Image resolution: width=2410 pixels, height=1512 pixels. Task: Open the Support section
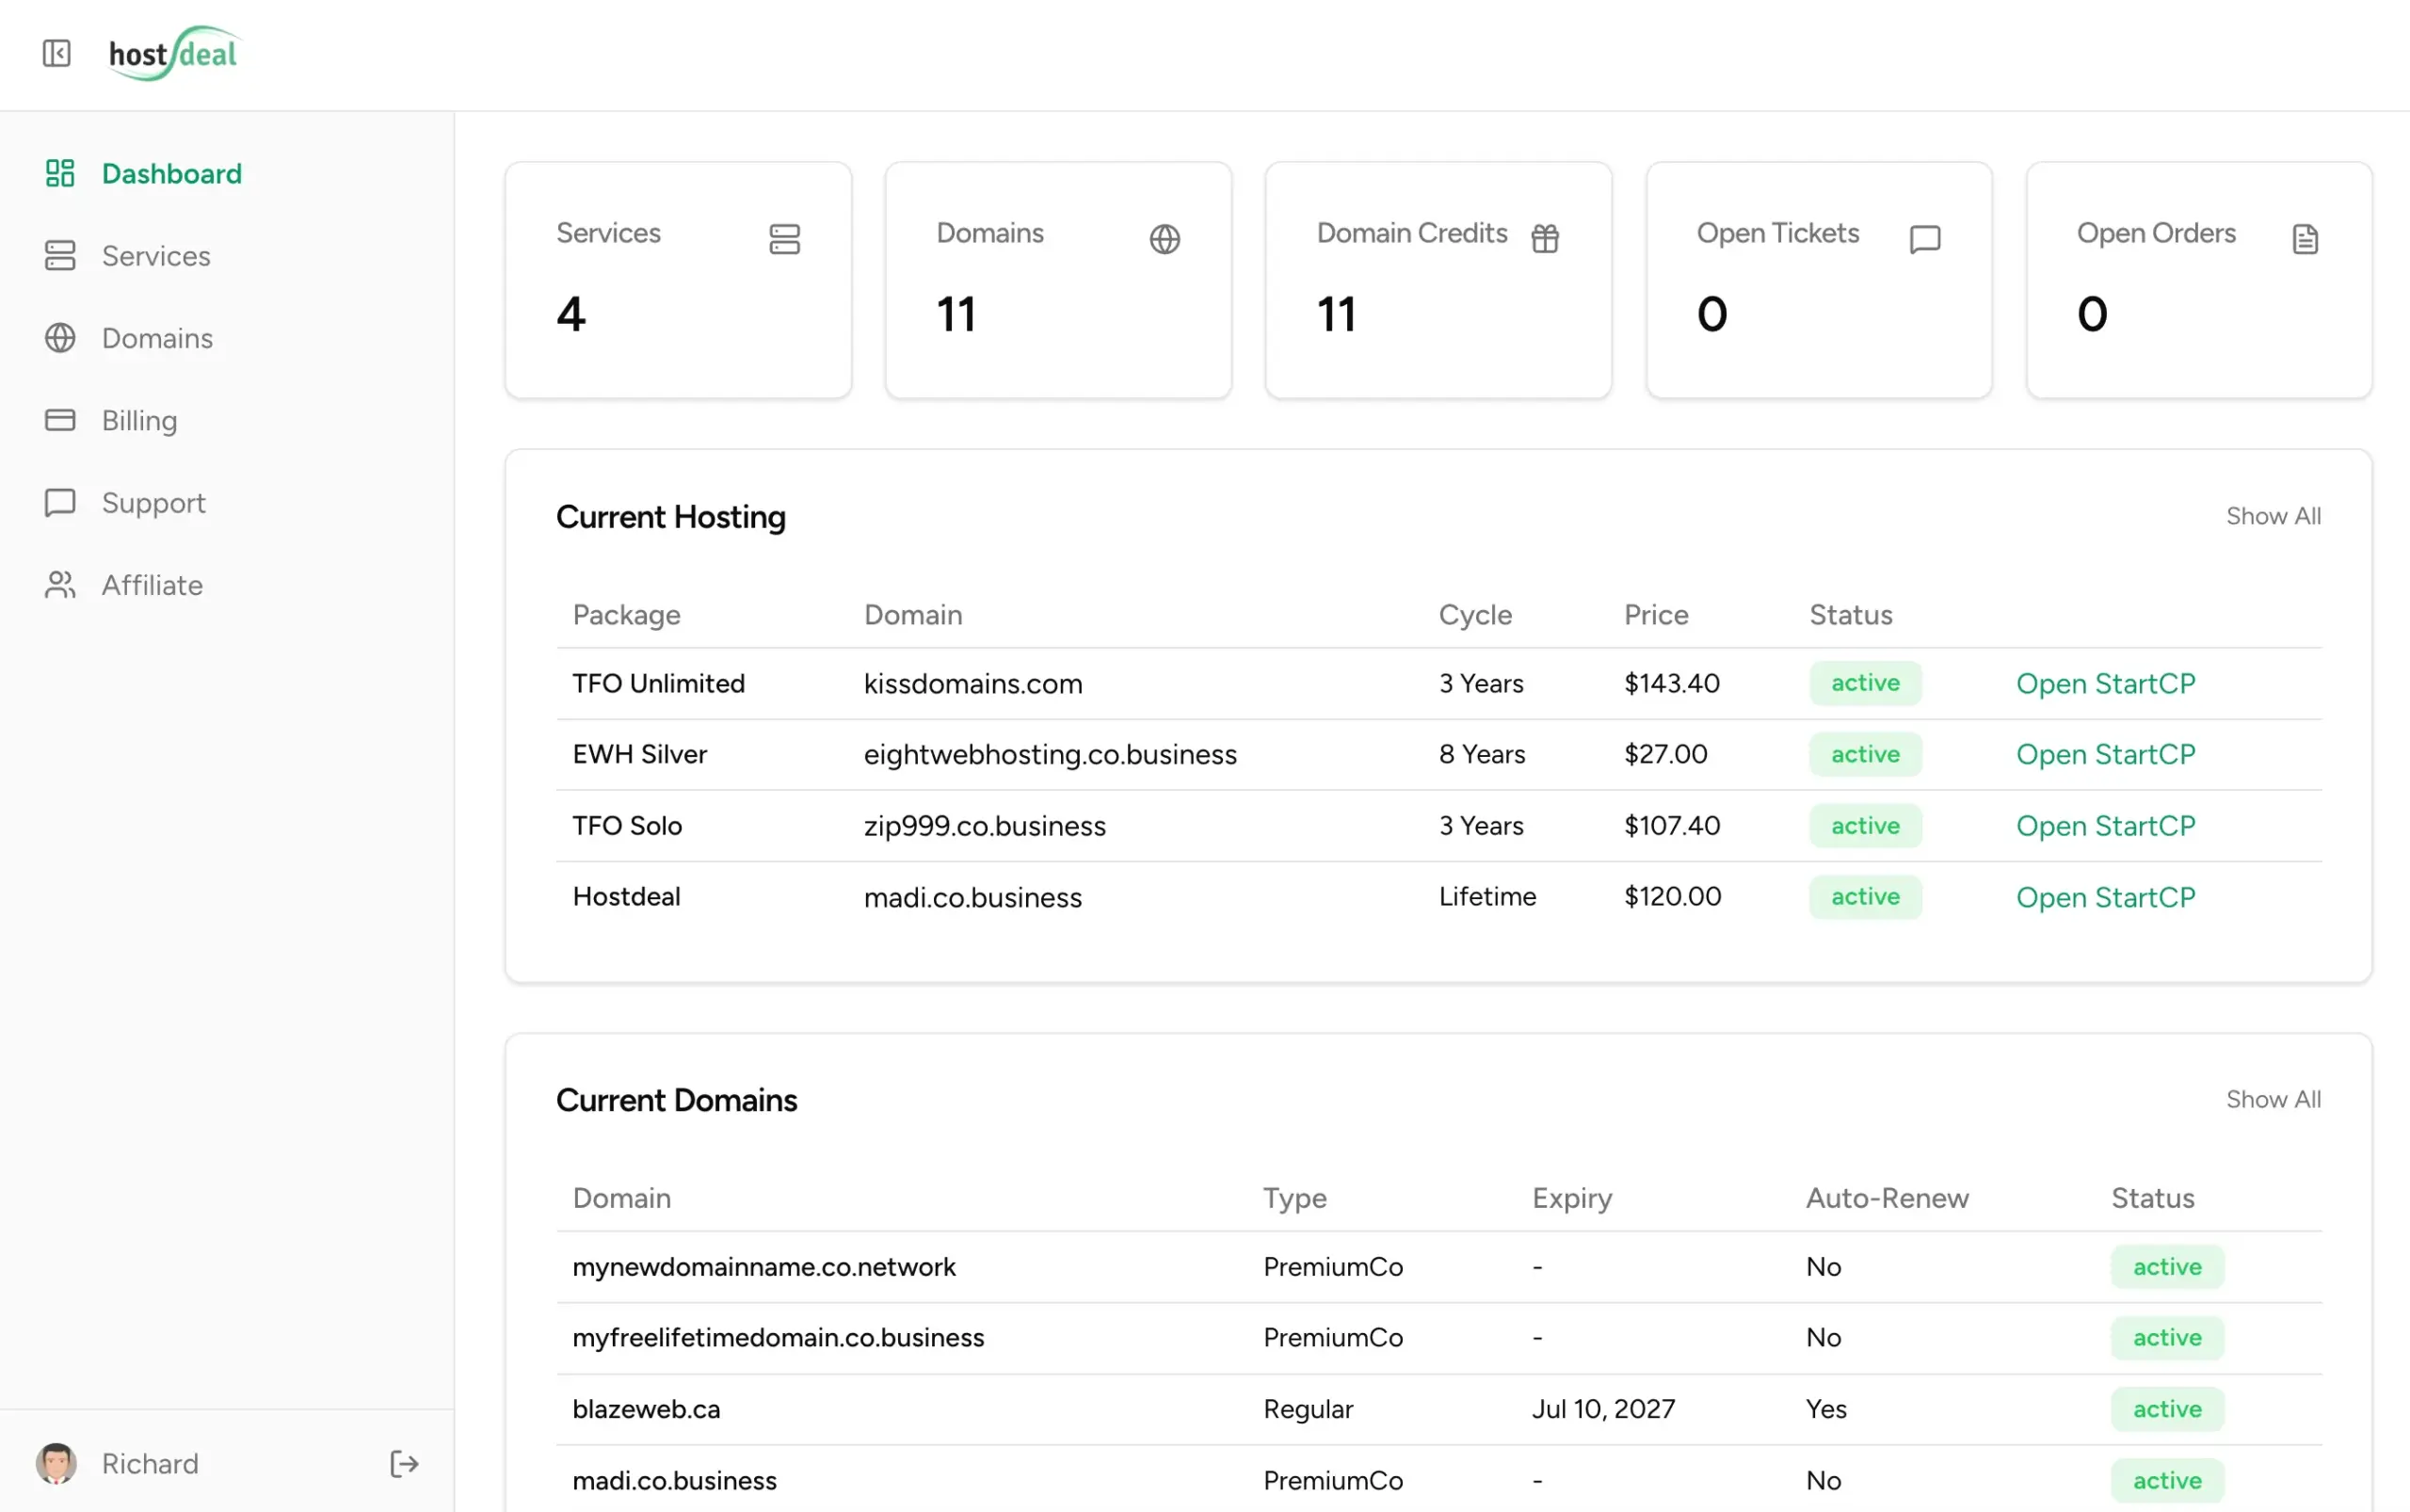(x=154, y=503)
